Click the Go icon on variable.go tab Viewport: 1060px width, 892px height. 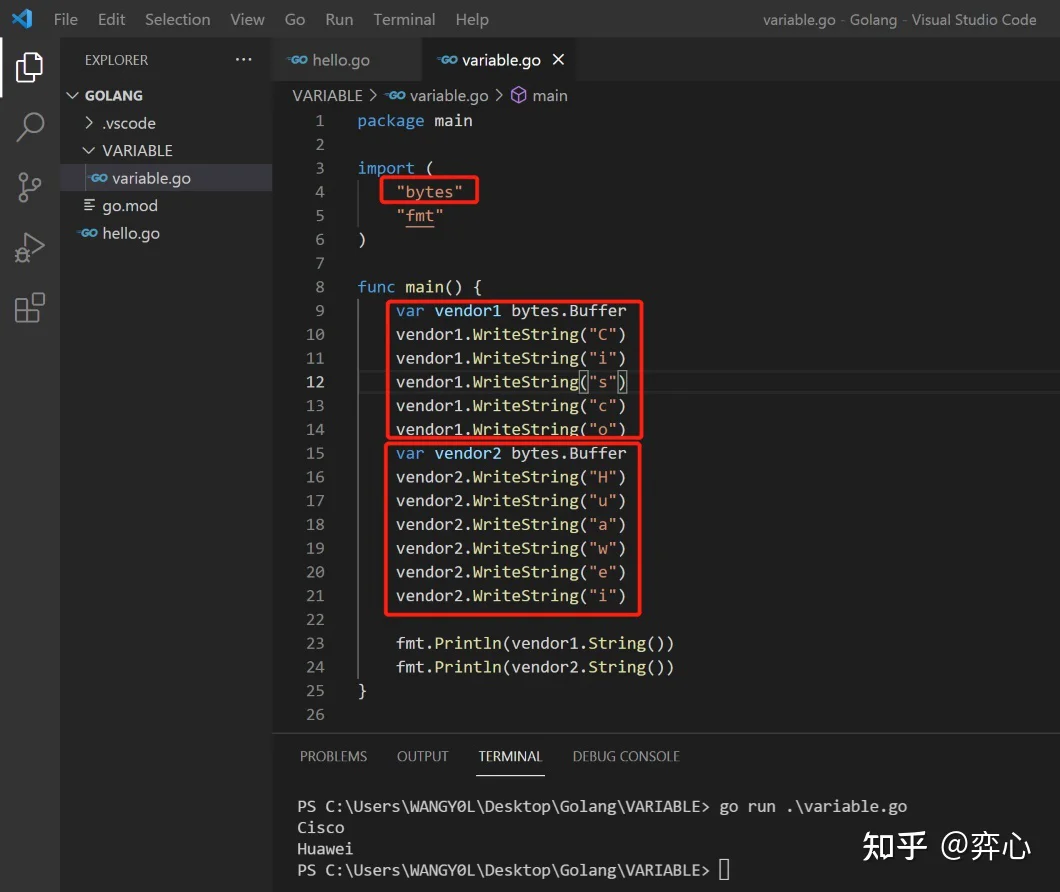point(448,60)
